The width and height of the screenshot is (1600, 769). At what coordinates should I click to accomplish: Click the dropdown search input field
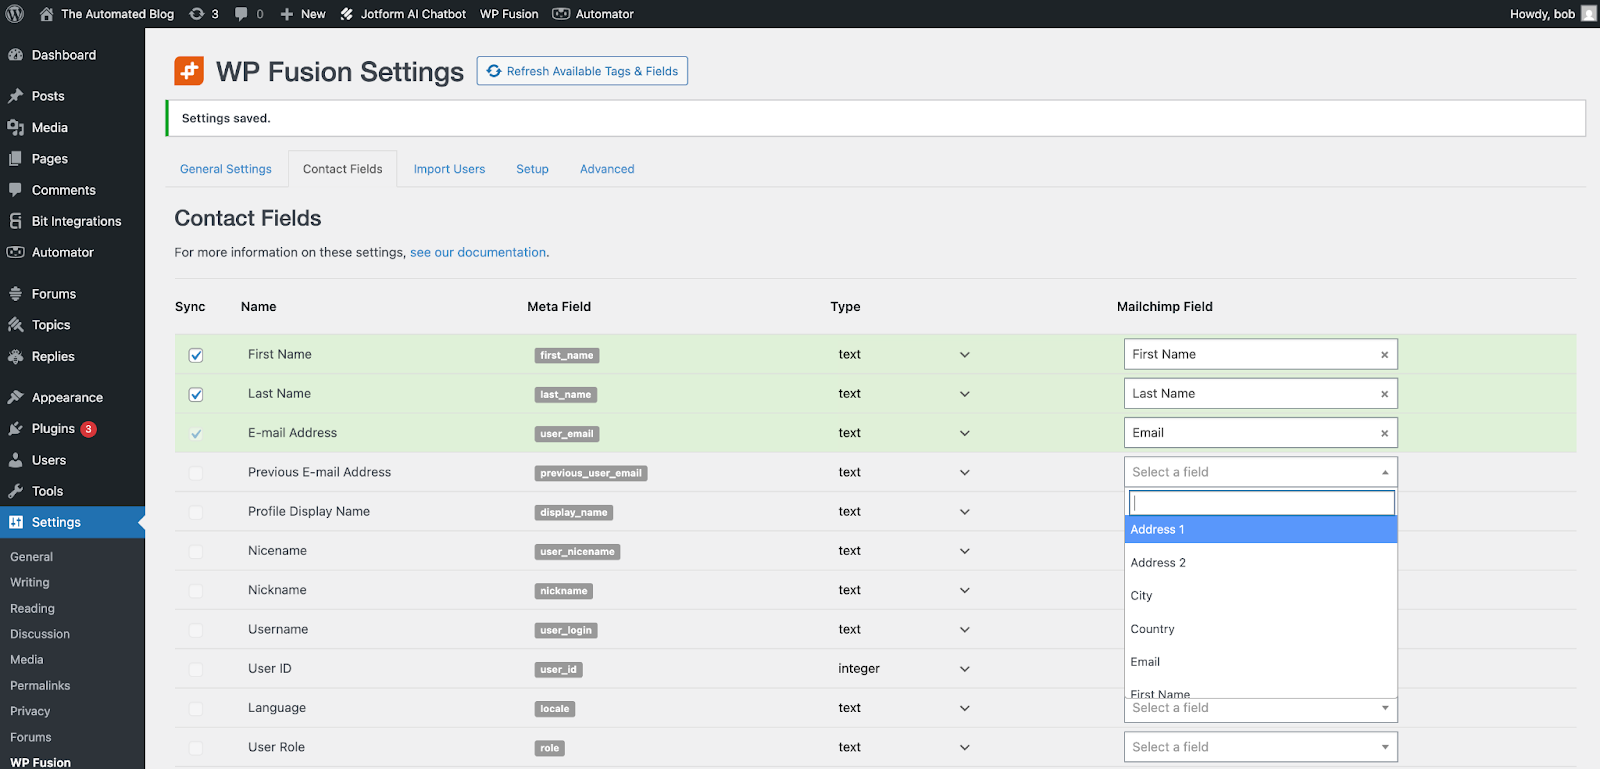click(1261, 502)
